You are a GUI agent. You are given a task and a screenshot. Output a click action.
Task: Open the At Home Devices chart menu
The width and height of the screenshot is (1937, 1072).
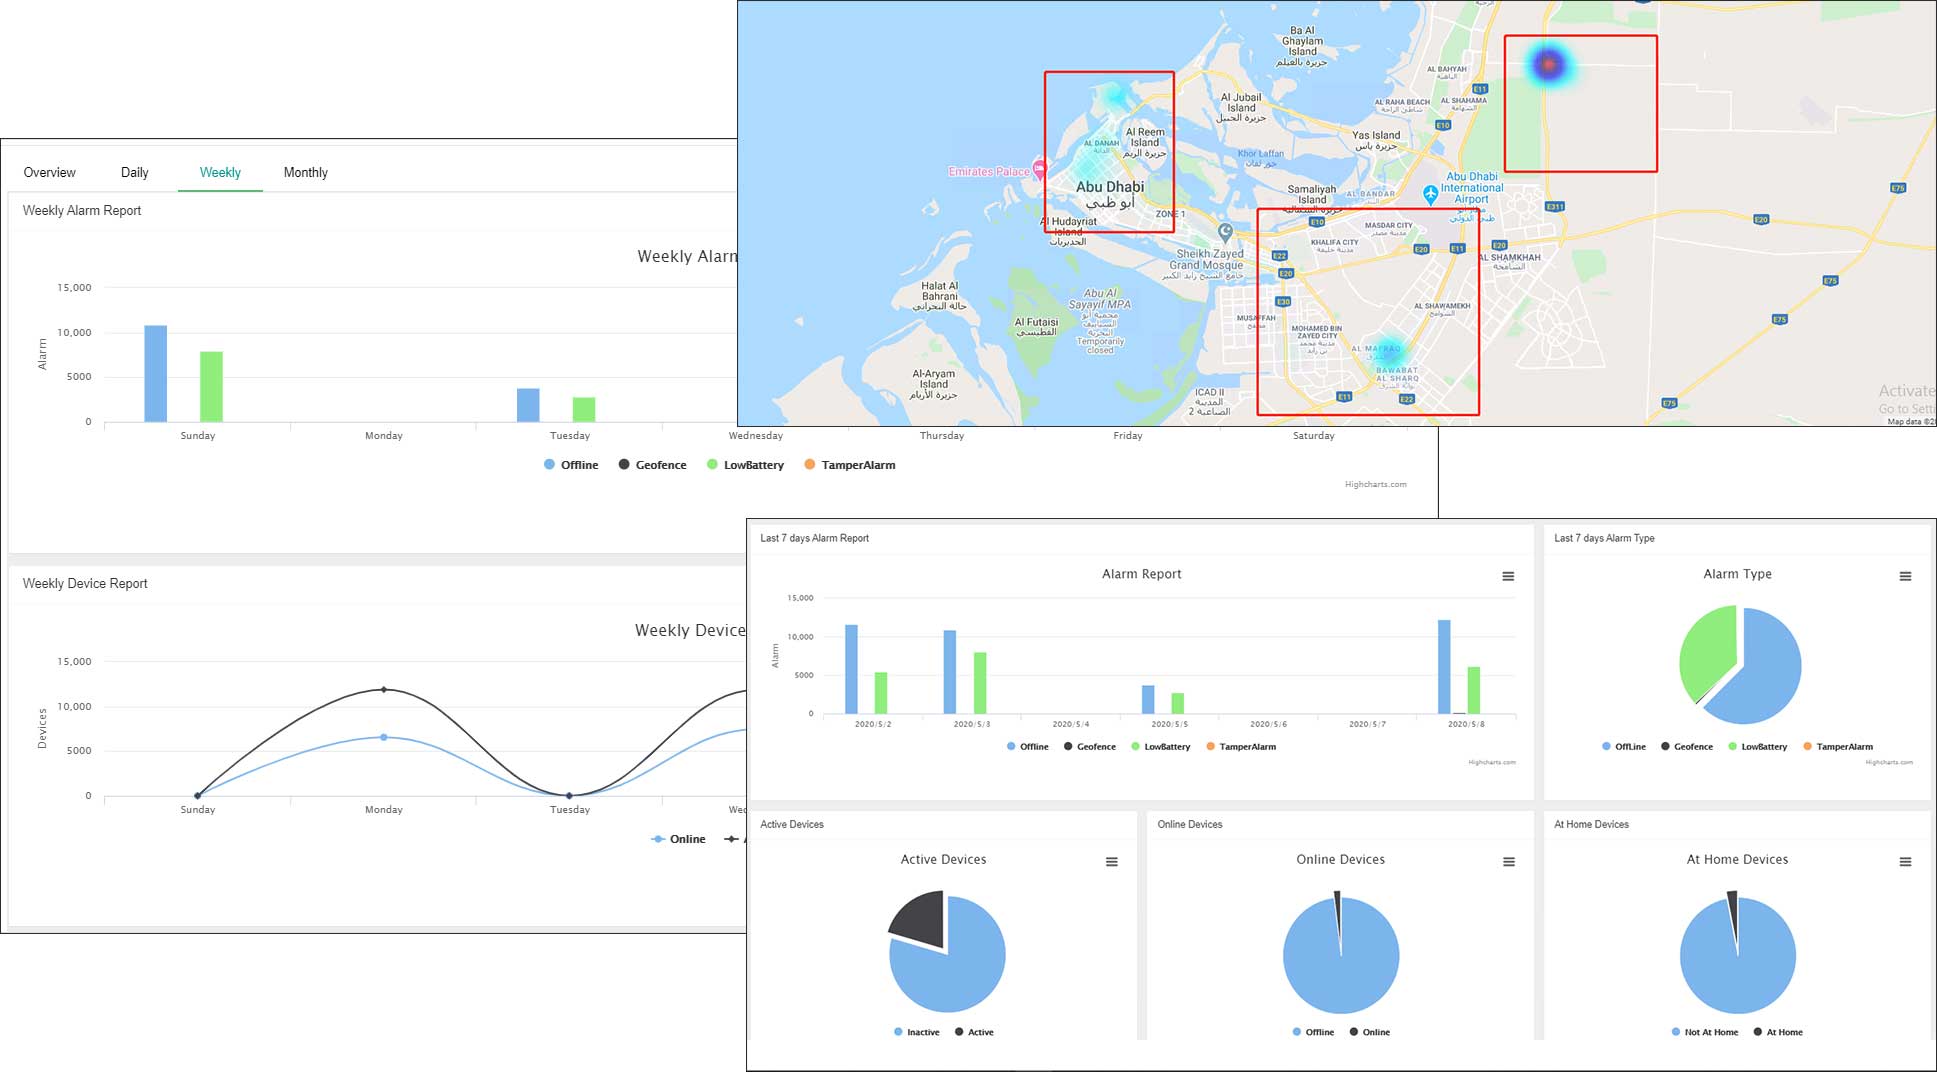(x=1905, y=862)
